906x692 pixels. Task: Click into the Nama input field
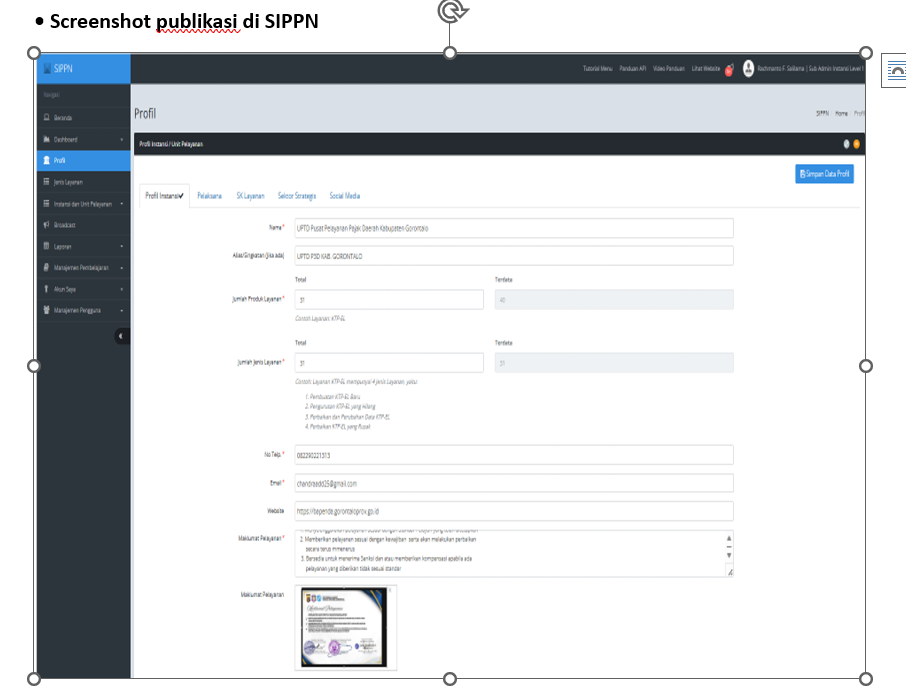point(514,228)
